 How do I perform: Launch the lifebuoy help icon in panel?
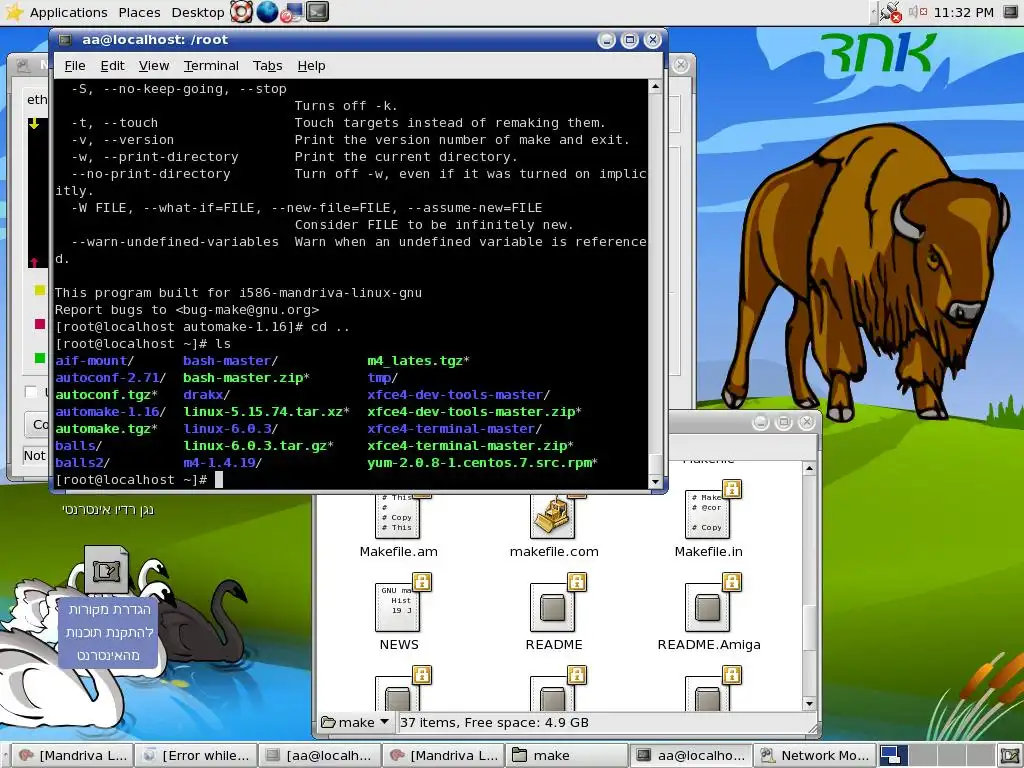click(242, 12)
